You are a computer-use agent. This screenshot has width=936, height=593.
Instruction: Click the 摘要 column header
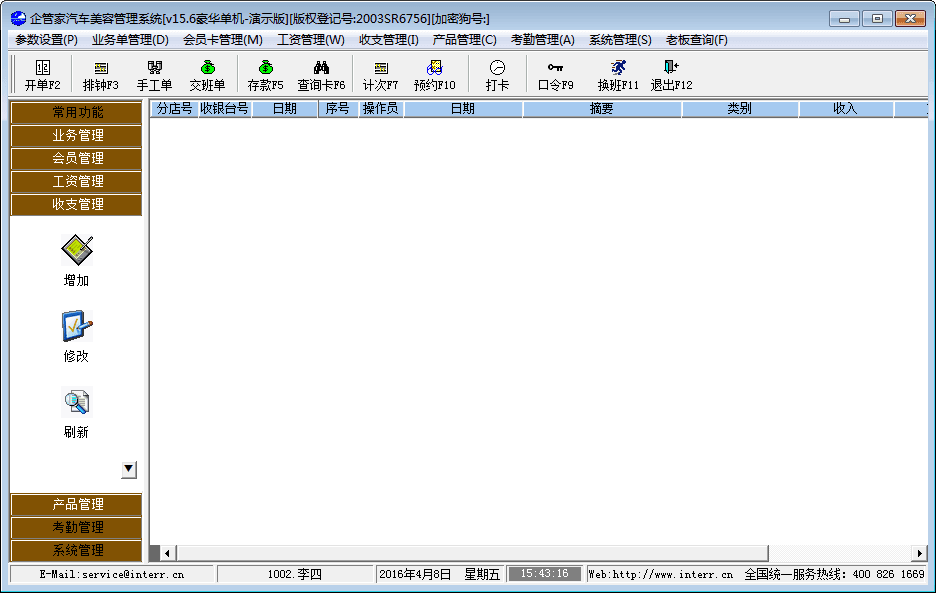tap(601, 109)
